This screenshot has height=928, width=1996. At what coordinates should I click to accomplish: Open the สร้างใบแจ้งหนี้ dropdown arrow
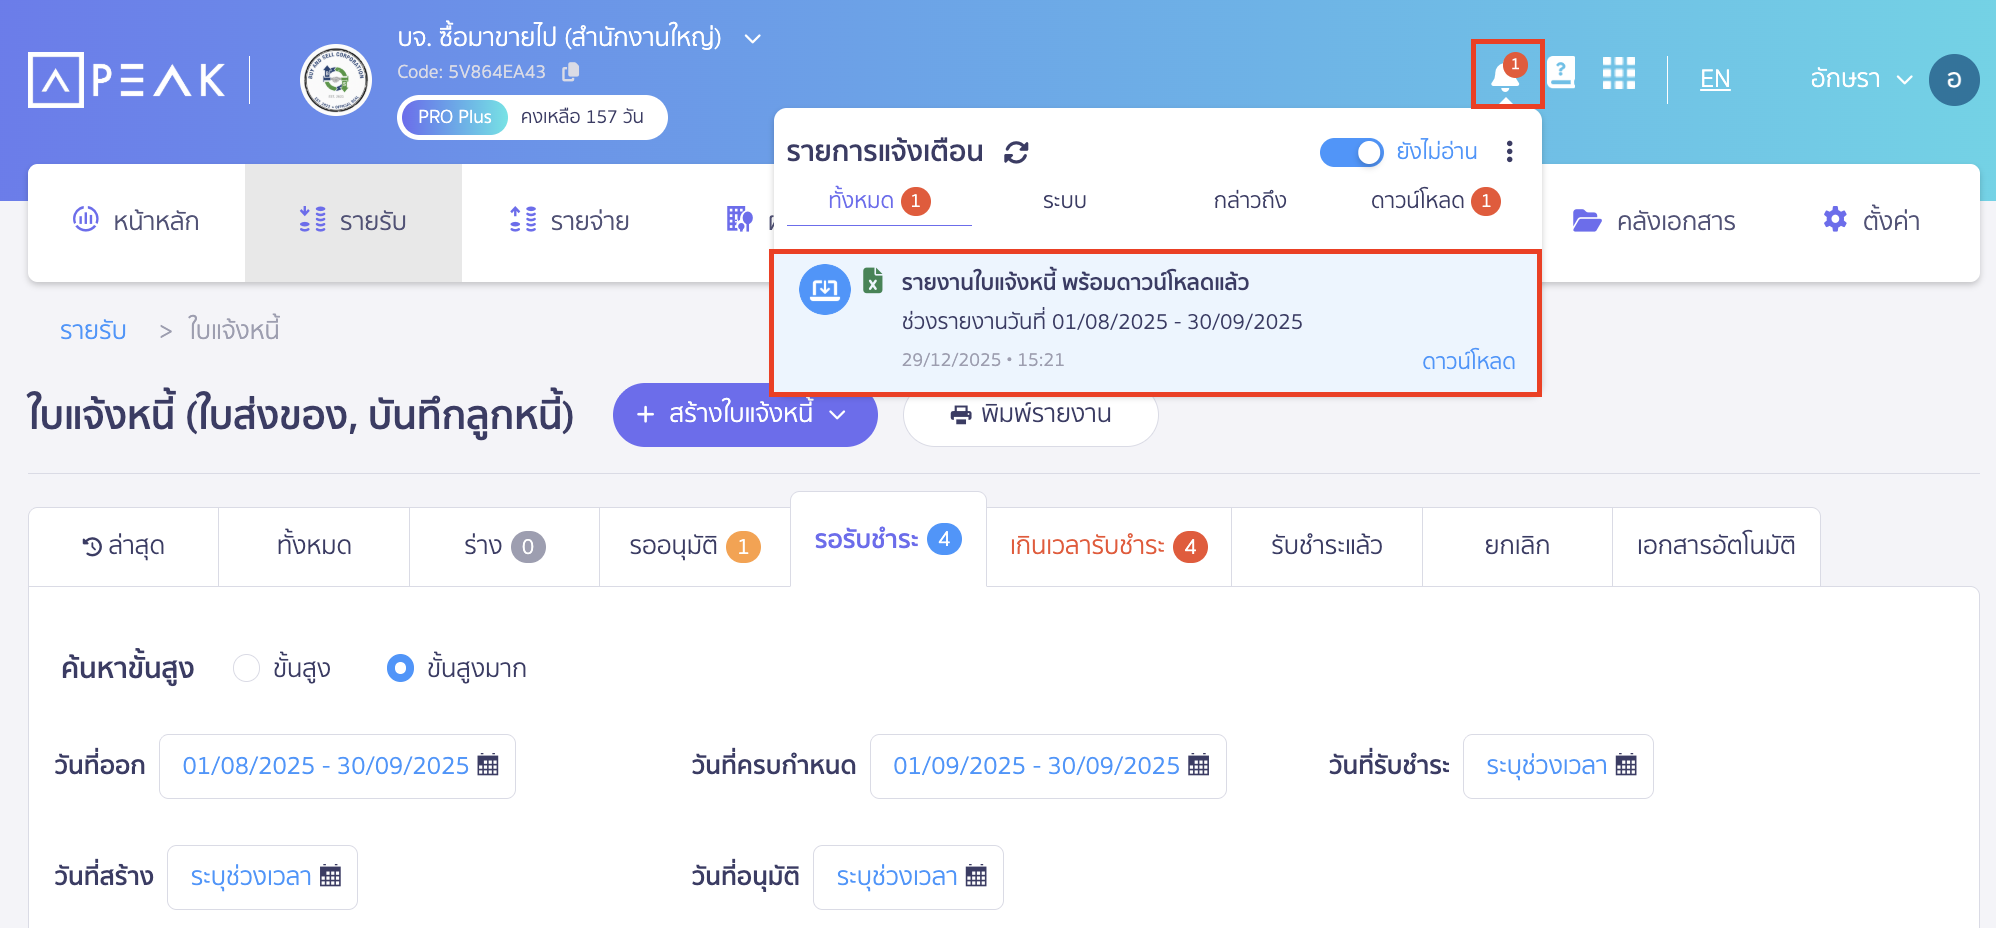point(837,416)
